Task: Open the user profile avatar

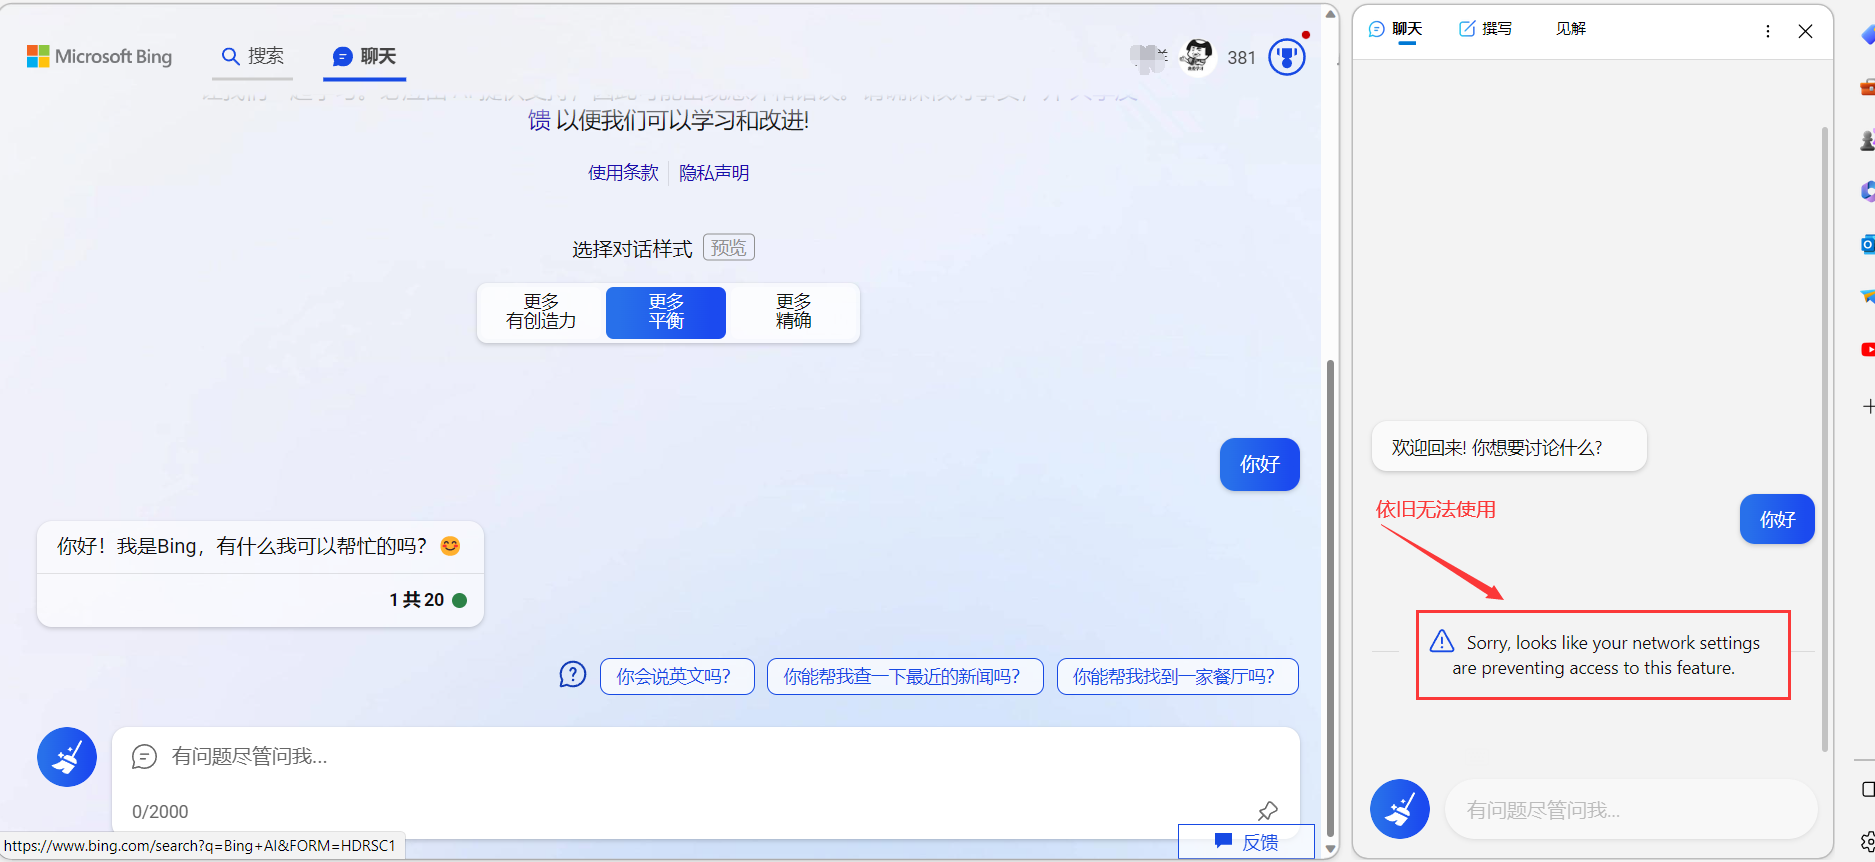Action: [x=1196, y=57]
